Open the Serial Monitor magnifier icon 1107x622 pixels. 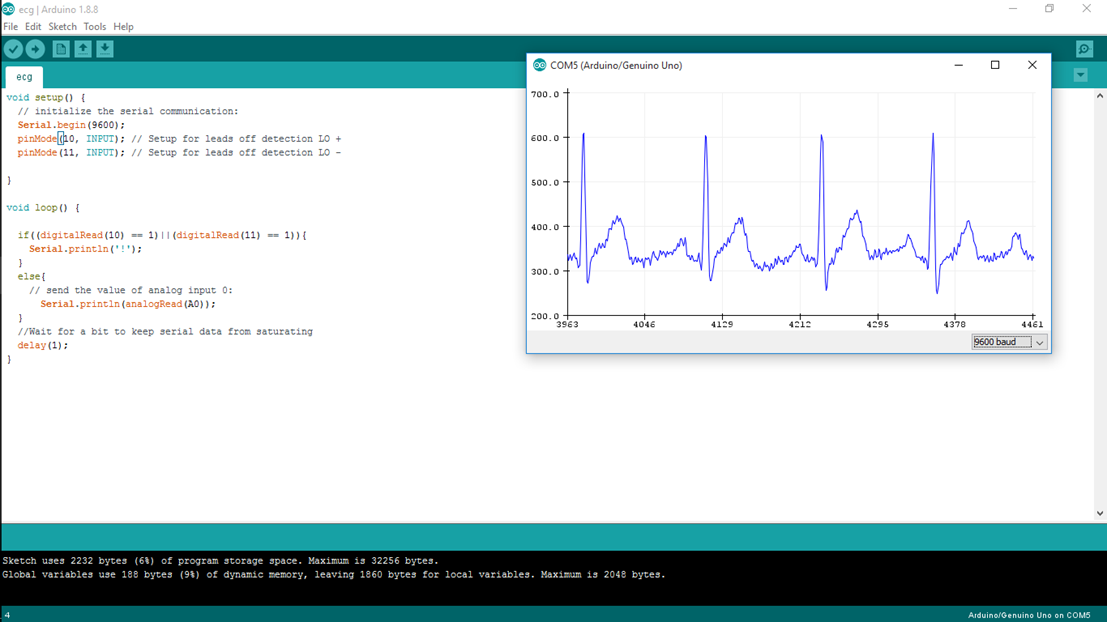[1084, 49]
